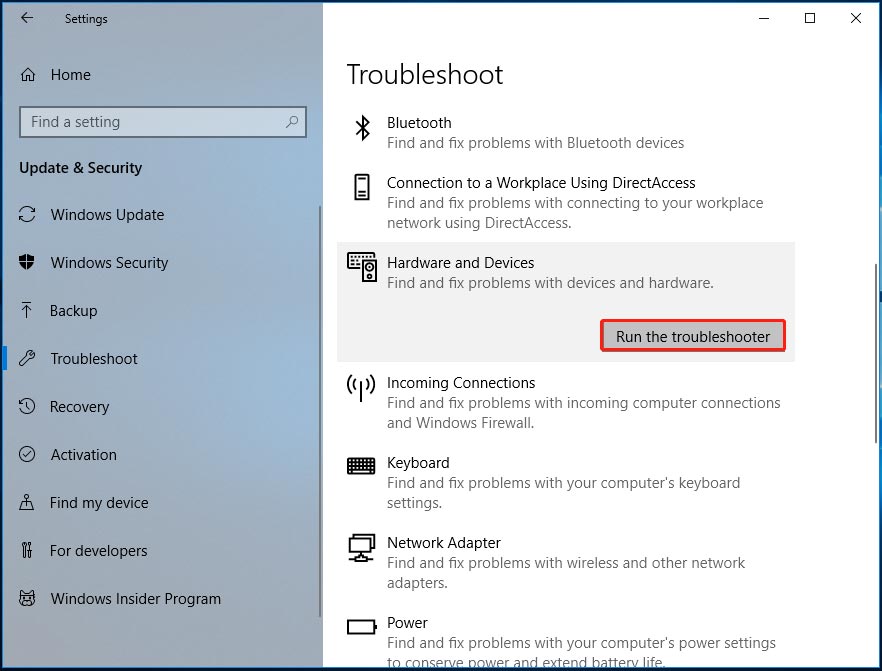Click the Power battery icon
The height and width of the screenshot is (671, 882).
[362, 627]
